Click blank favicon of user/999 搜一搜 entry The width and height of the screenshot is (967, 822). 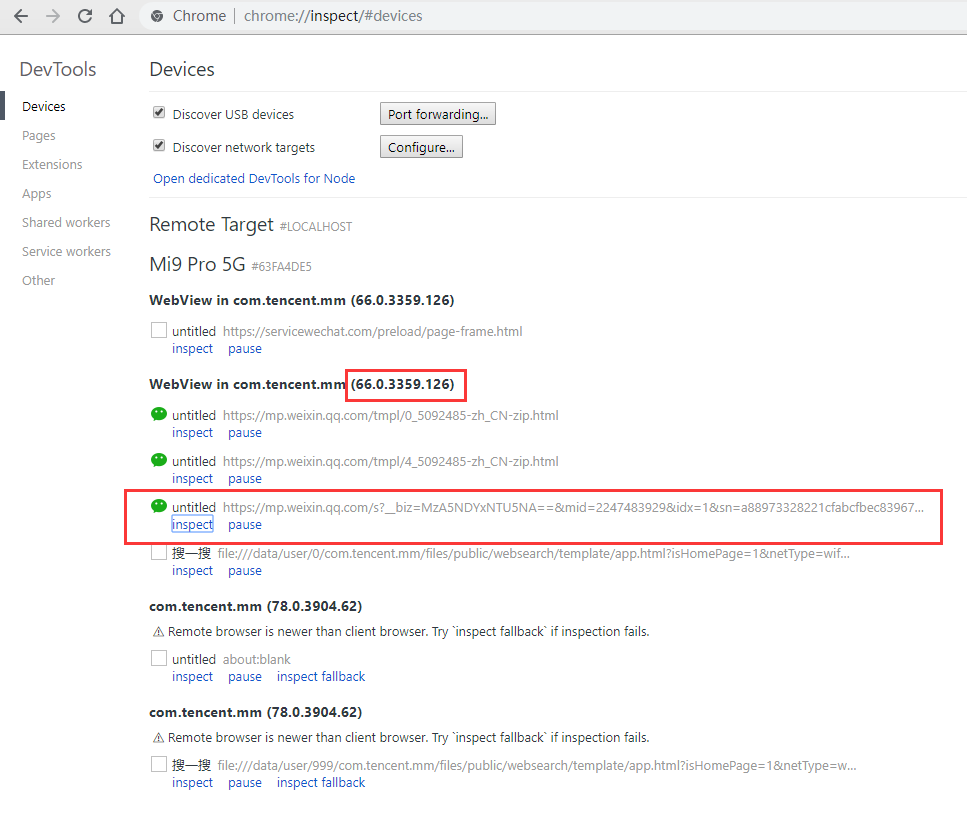coord(158,764)
